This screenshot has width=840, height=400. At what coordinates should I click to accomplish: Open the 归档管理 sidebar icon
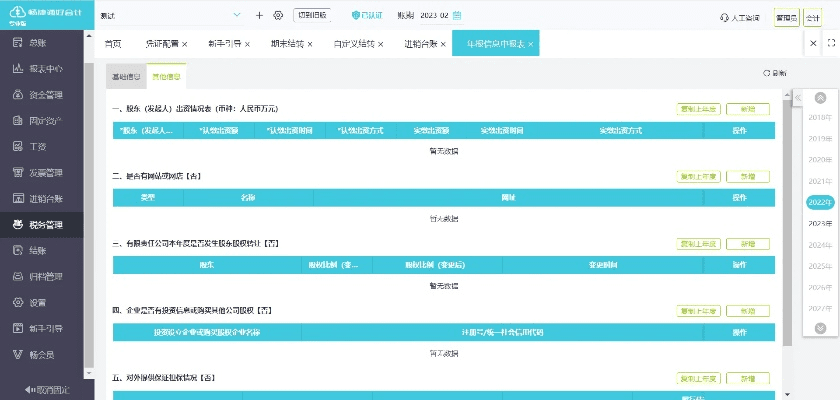[18, 276]
